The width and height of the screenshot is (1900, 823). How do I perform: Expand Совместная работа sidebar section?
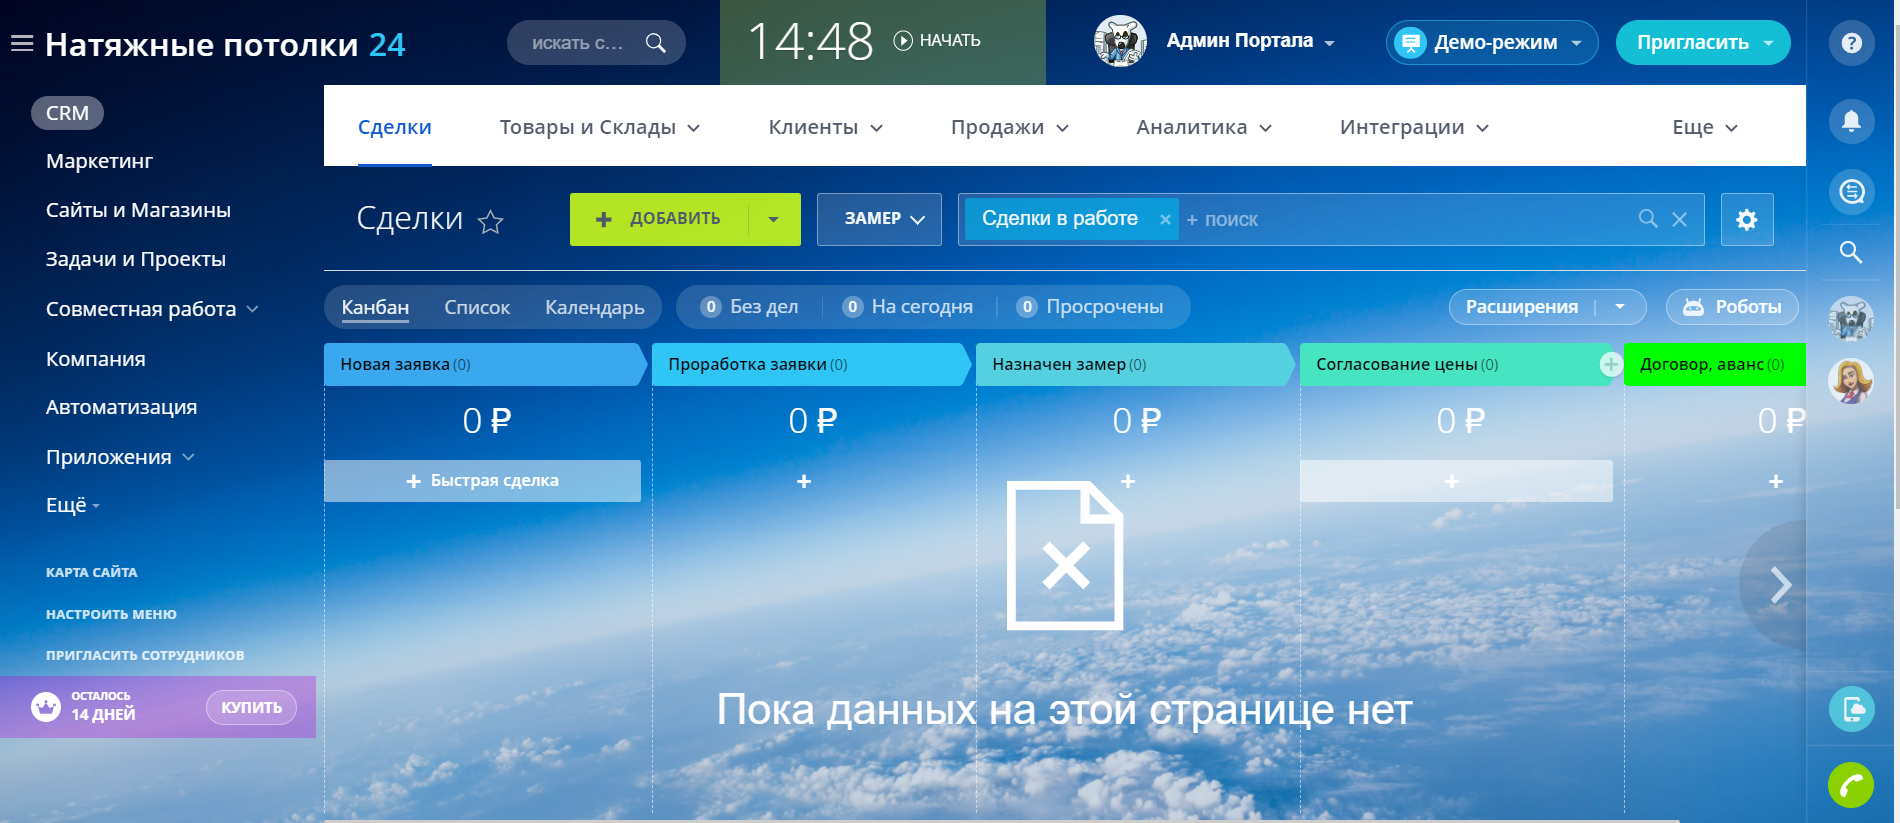point(253,309)
